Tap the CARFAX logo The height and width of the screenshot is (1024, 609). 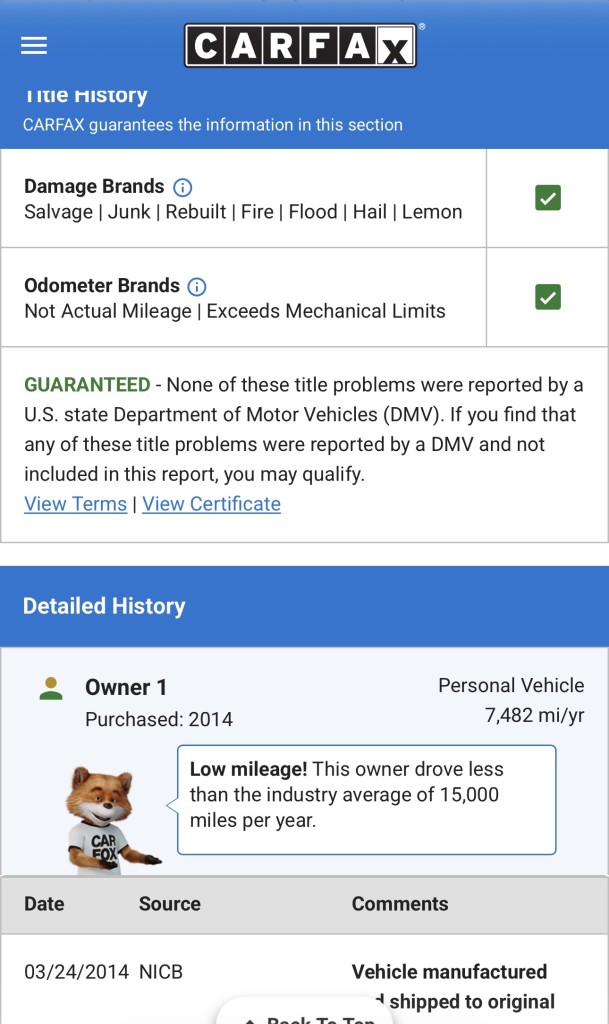point(300,46)
